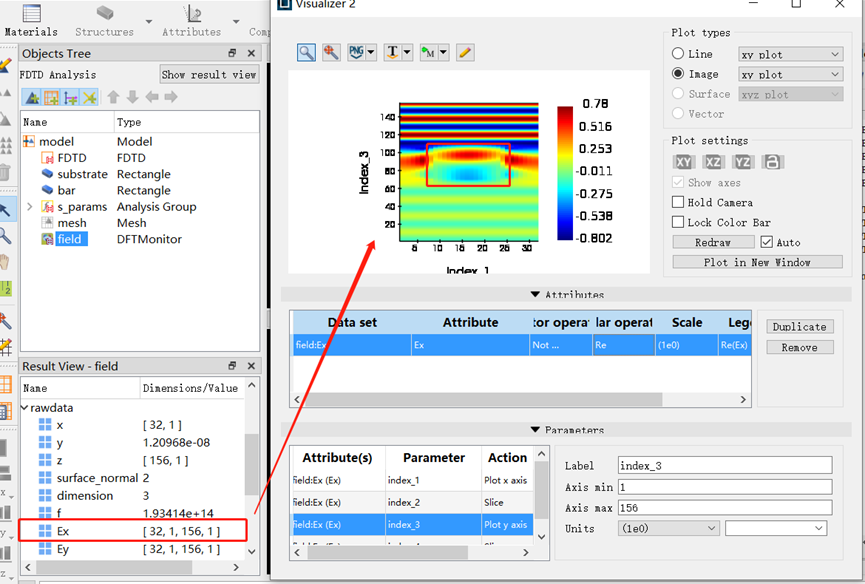Open the Line xy plot dropdown
Viewport: 865px width, 584px height.
click(x=791, y=54)
